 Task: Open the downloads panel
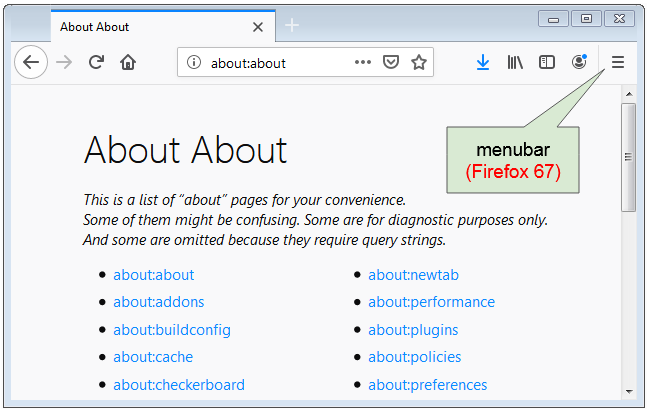click(483, 62)
